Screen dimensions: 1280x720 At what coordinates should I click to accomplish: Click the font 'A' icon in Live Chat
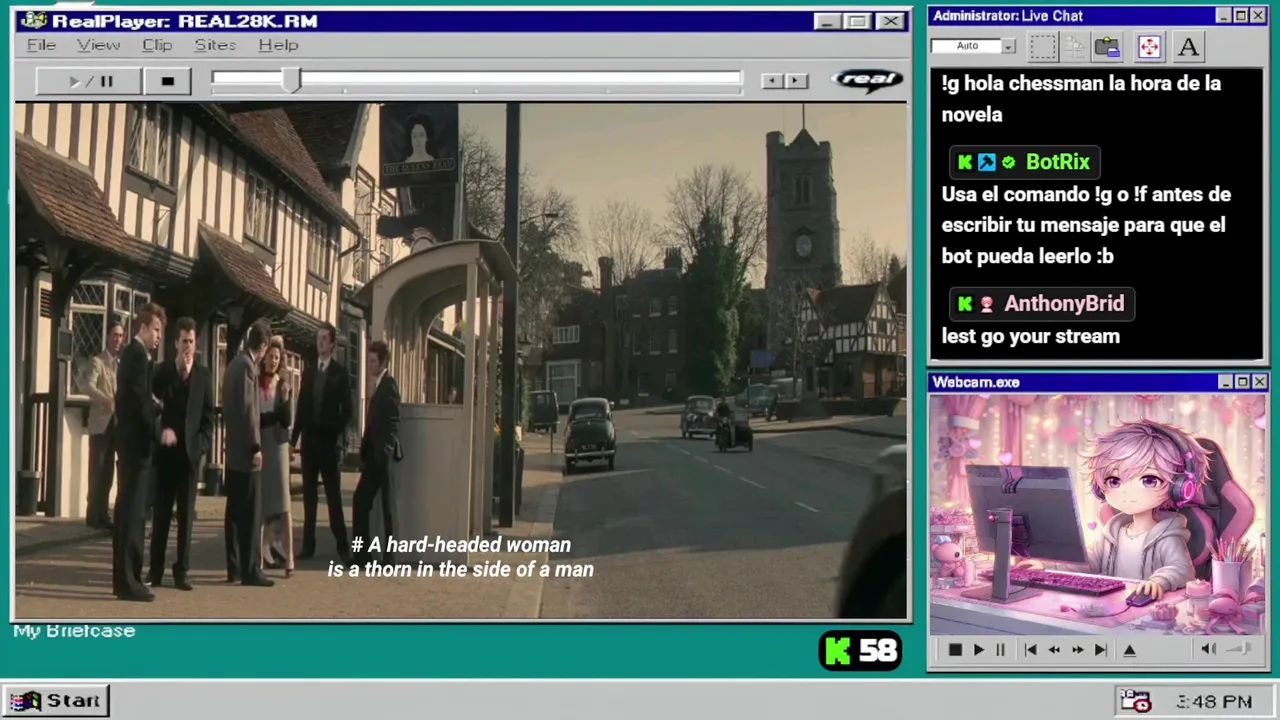tap(1188, 46)
